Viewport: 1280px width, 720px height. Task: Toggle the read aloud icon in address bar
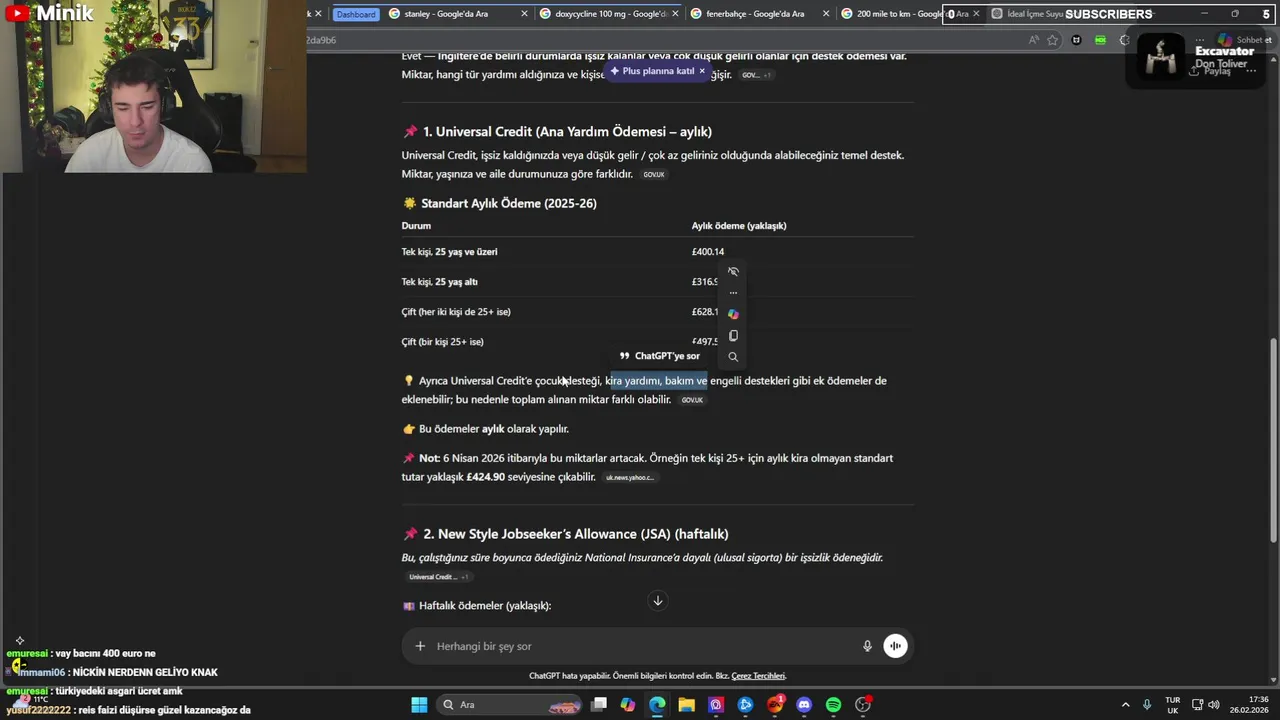click(1033, 40)
